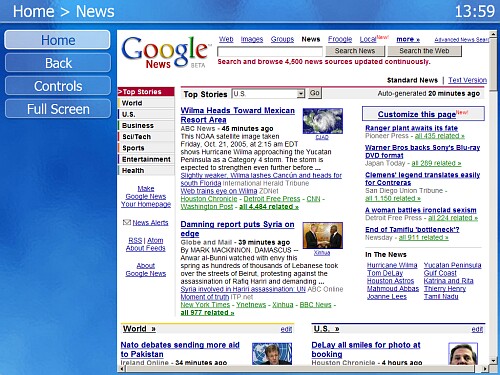Click the Search News button

click(355, 51)
